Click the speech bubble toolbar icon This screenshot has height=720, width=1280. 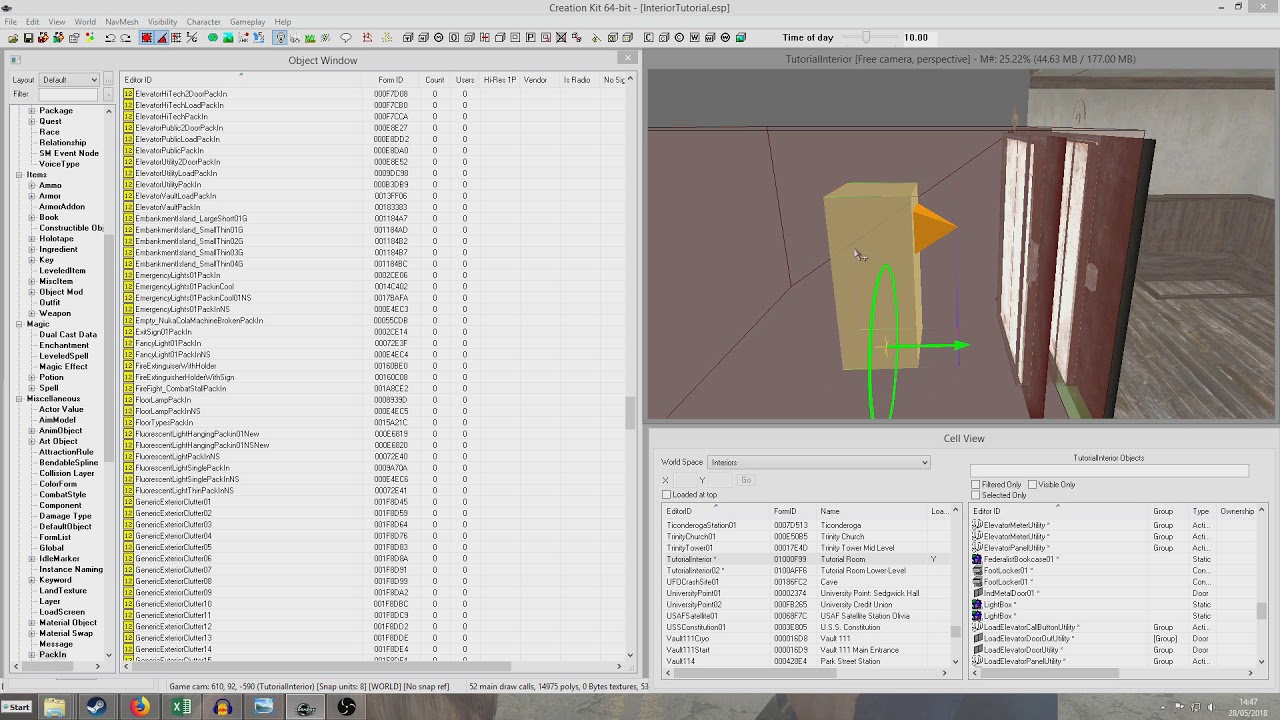346,38
